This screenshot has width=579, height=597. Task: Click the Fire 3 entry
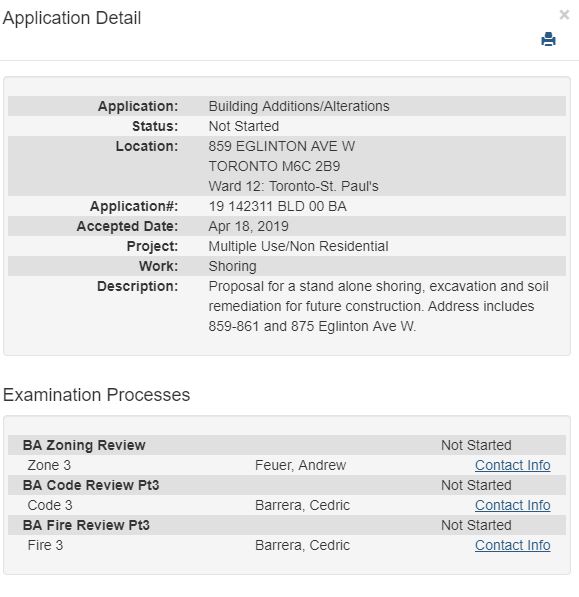[x=45, y=545]
